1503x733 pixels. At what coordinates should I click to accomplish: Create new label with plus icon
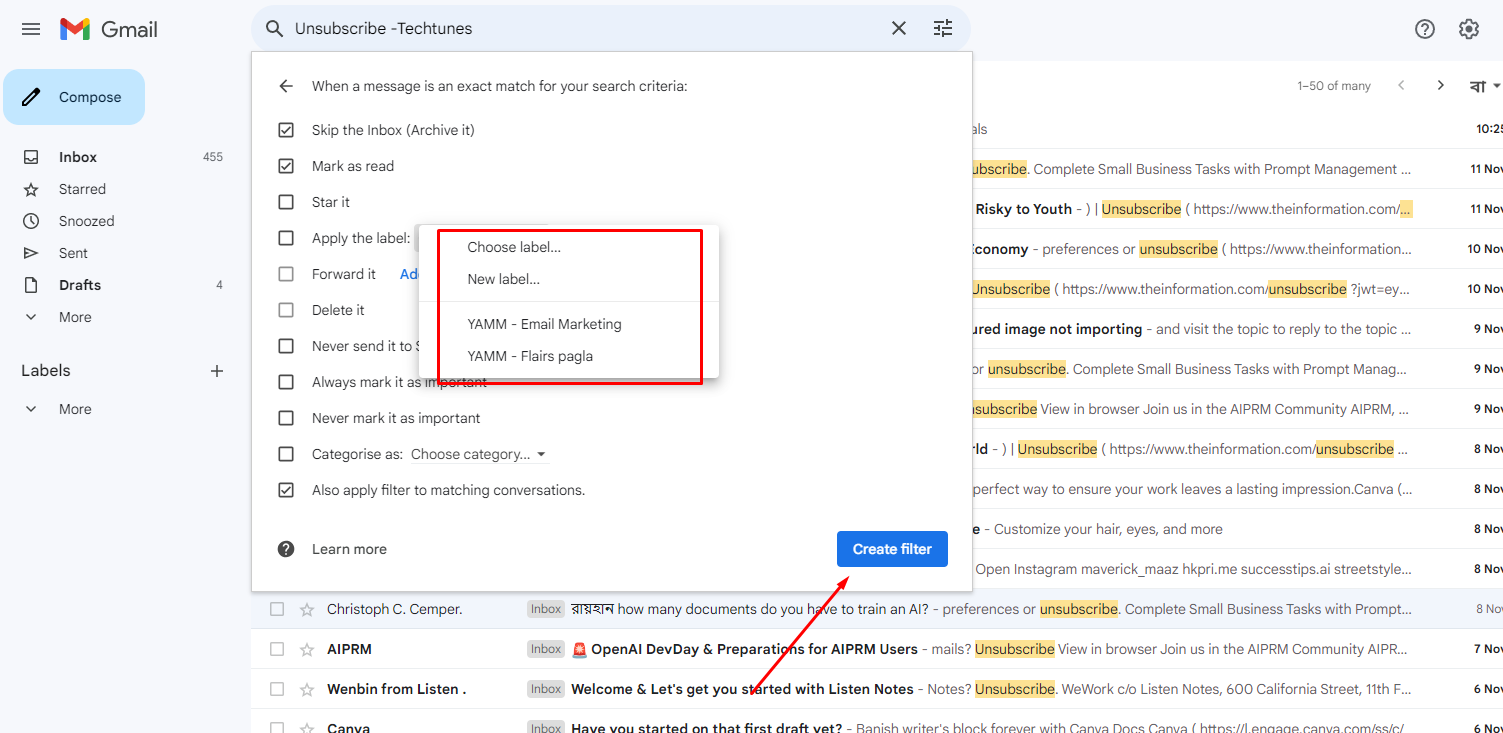217,371
